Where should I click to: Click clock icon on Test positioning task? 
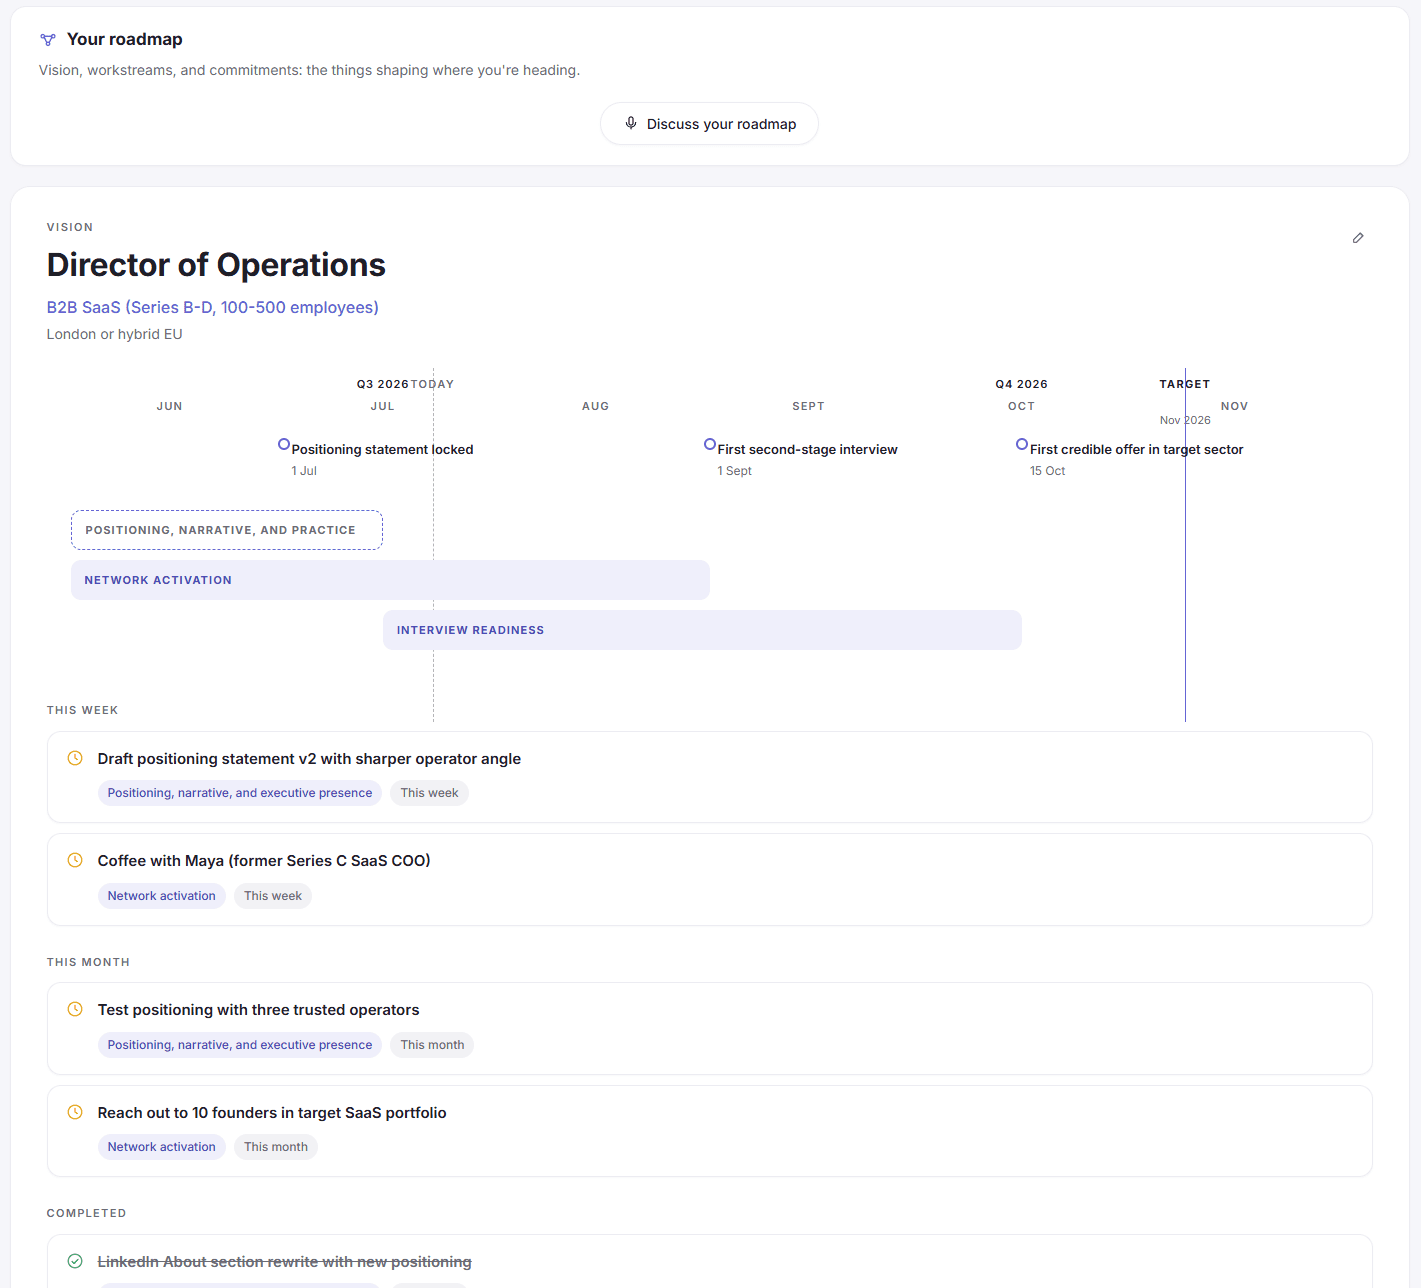coord(75,1009)
